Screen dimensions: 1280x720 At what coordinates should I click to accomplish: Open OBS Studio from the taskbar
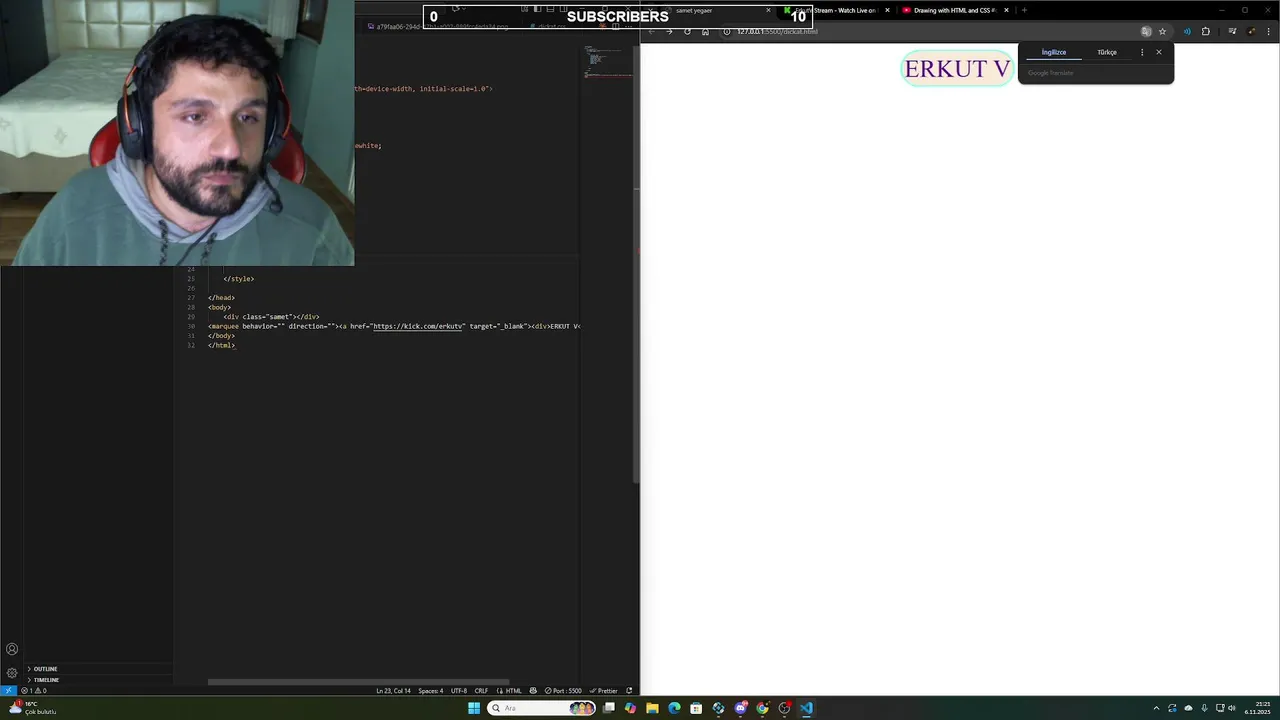[785, 708]
